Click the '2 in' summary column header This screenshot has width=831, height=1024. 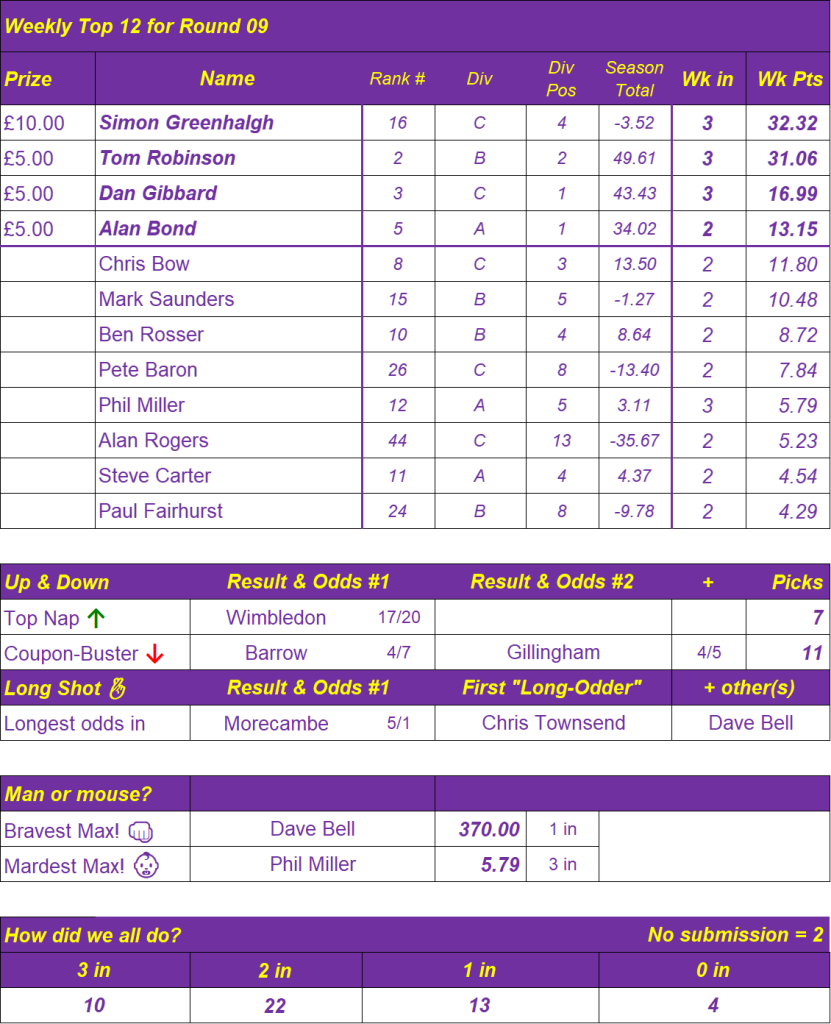[275, 970]
